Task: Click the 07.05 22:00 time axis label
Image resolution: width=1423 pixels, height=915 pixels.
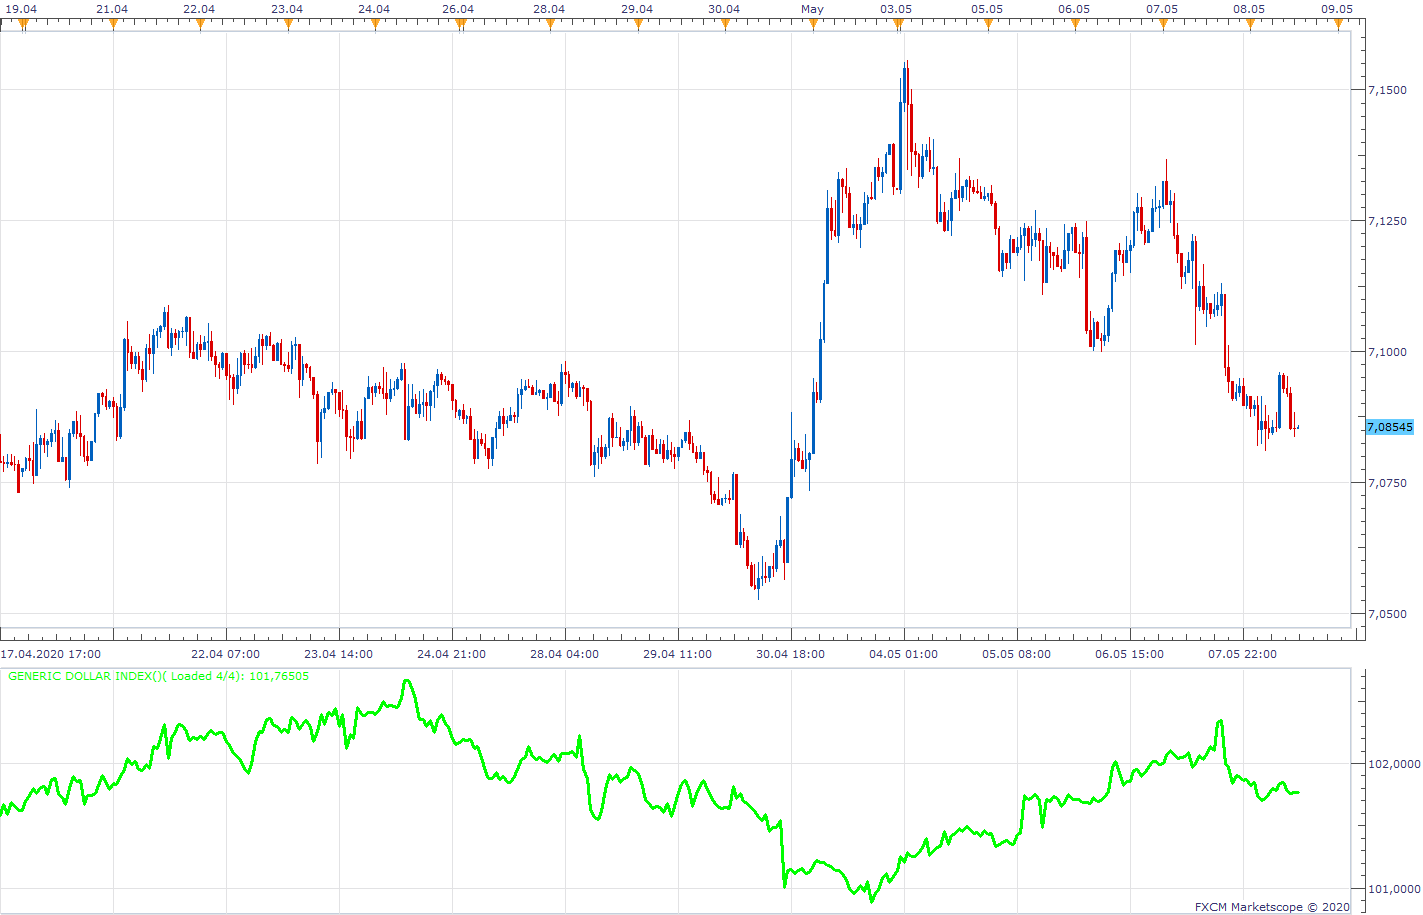Action: pyautogui.click(x=1243, y=654)
